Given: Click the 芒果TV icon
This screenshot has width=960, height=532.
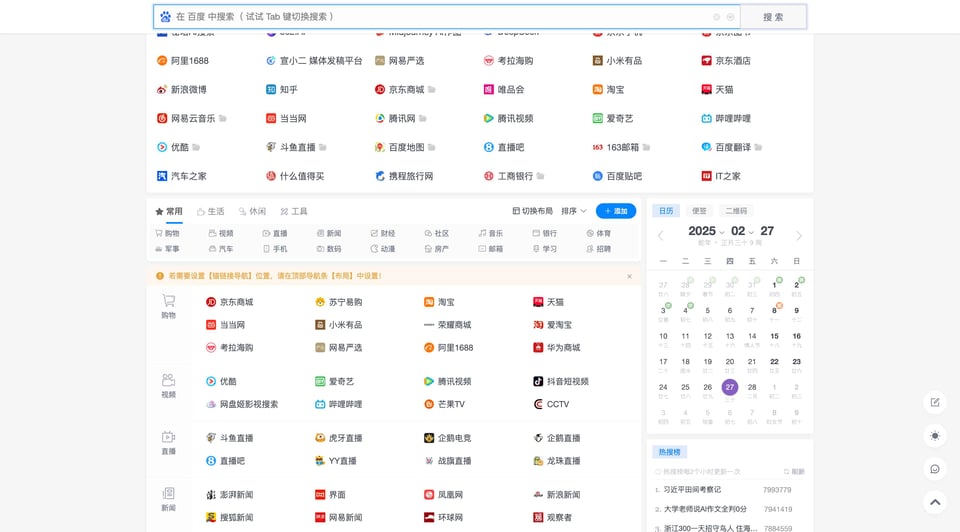Looking at the screenshot, I should (x=429, y=404).
